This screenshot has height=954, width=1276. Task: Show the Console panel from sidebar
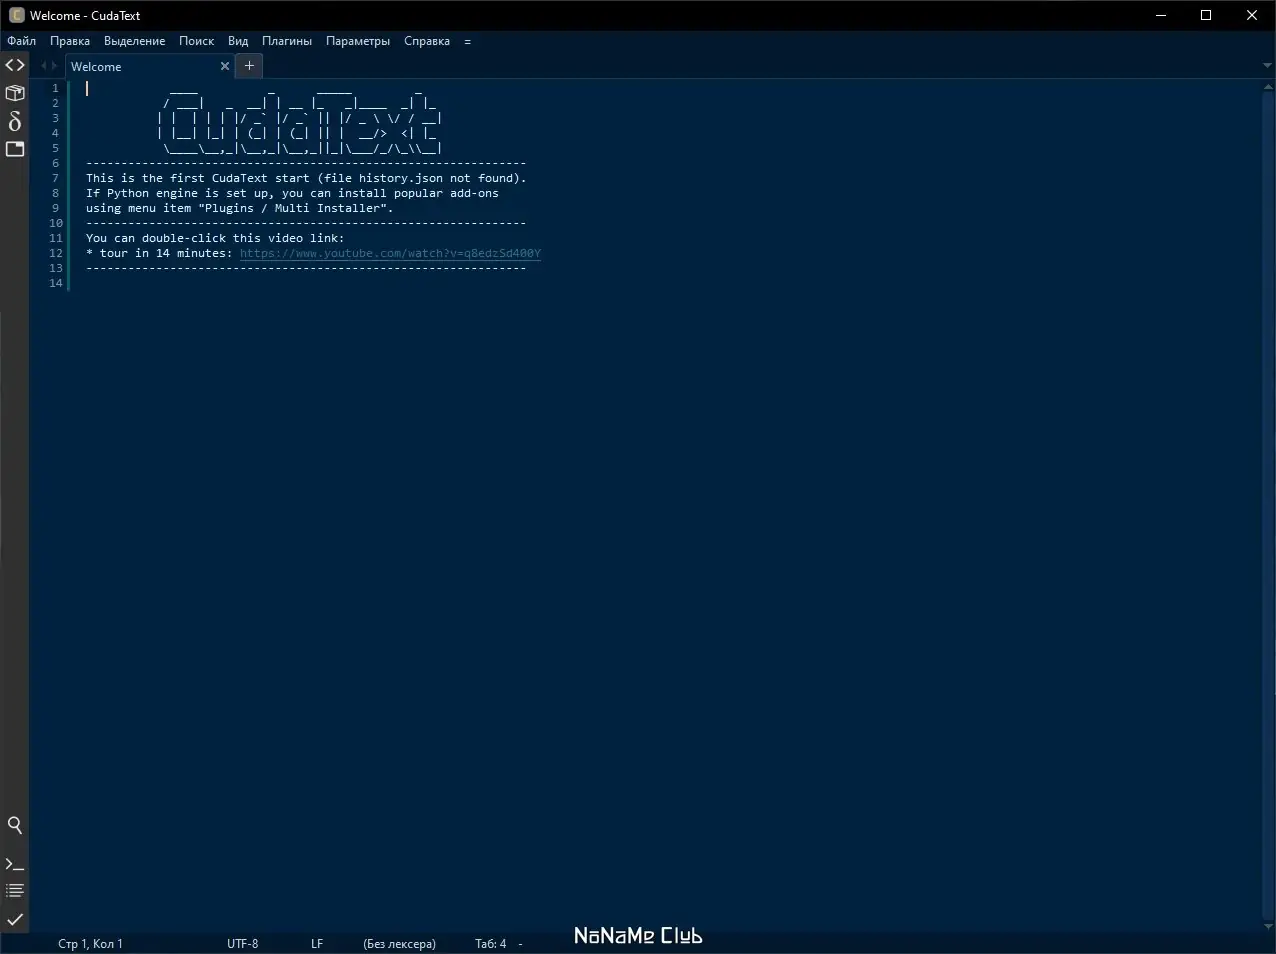pyautogui.click(x=15, y=863)
